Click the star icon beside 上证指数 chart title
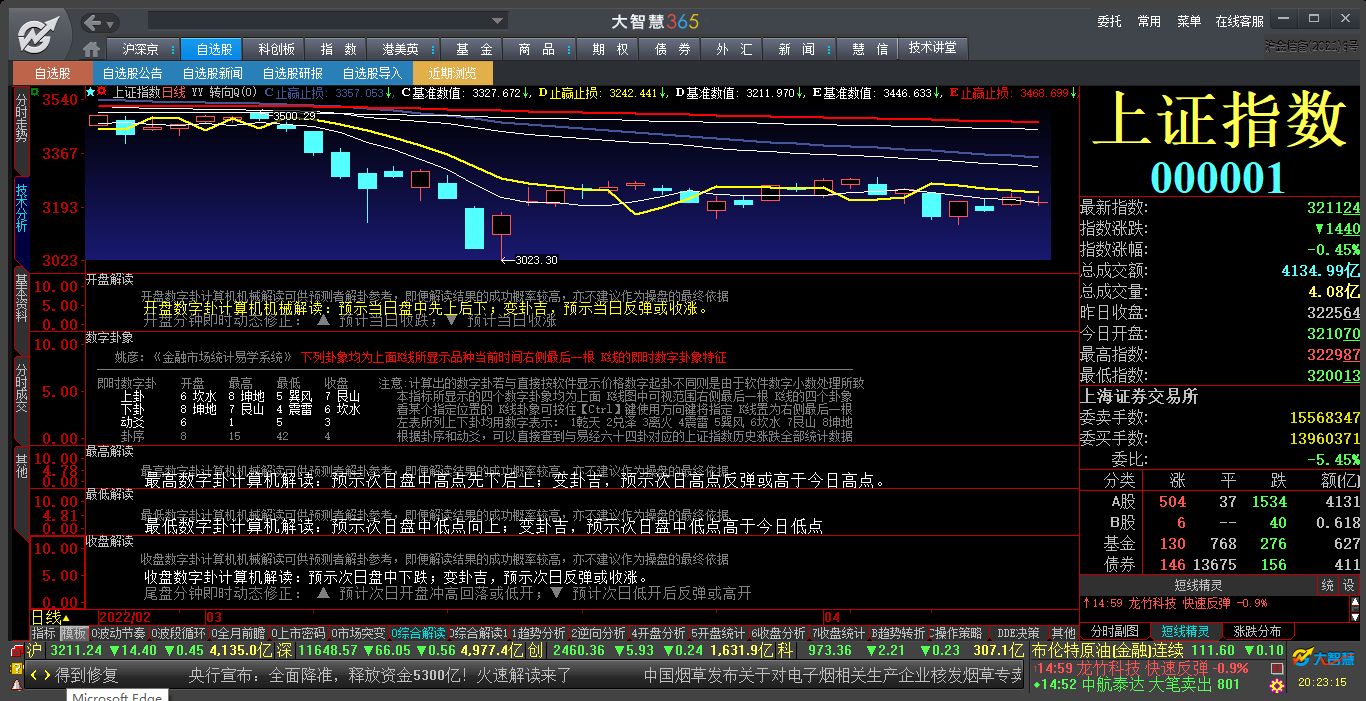 (90, 92)
